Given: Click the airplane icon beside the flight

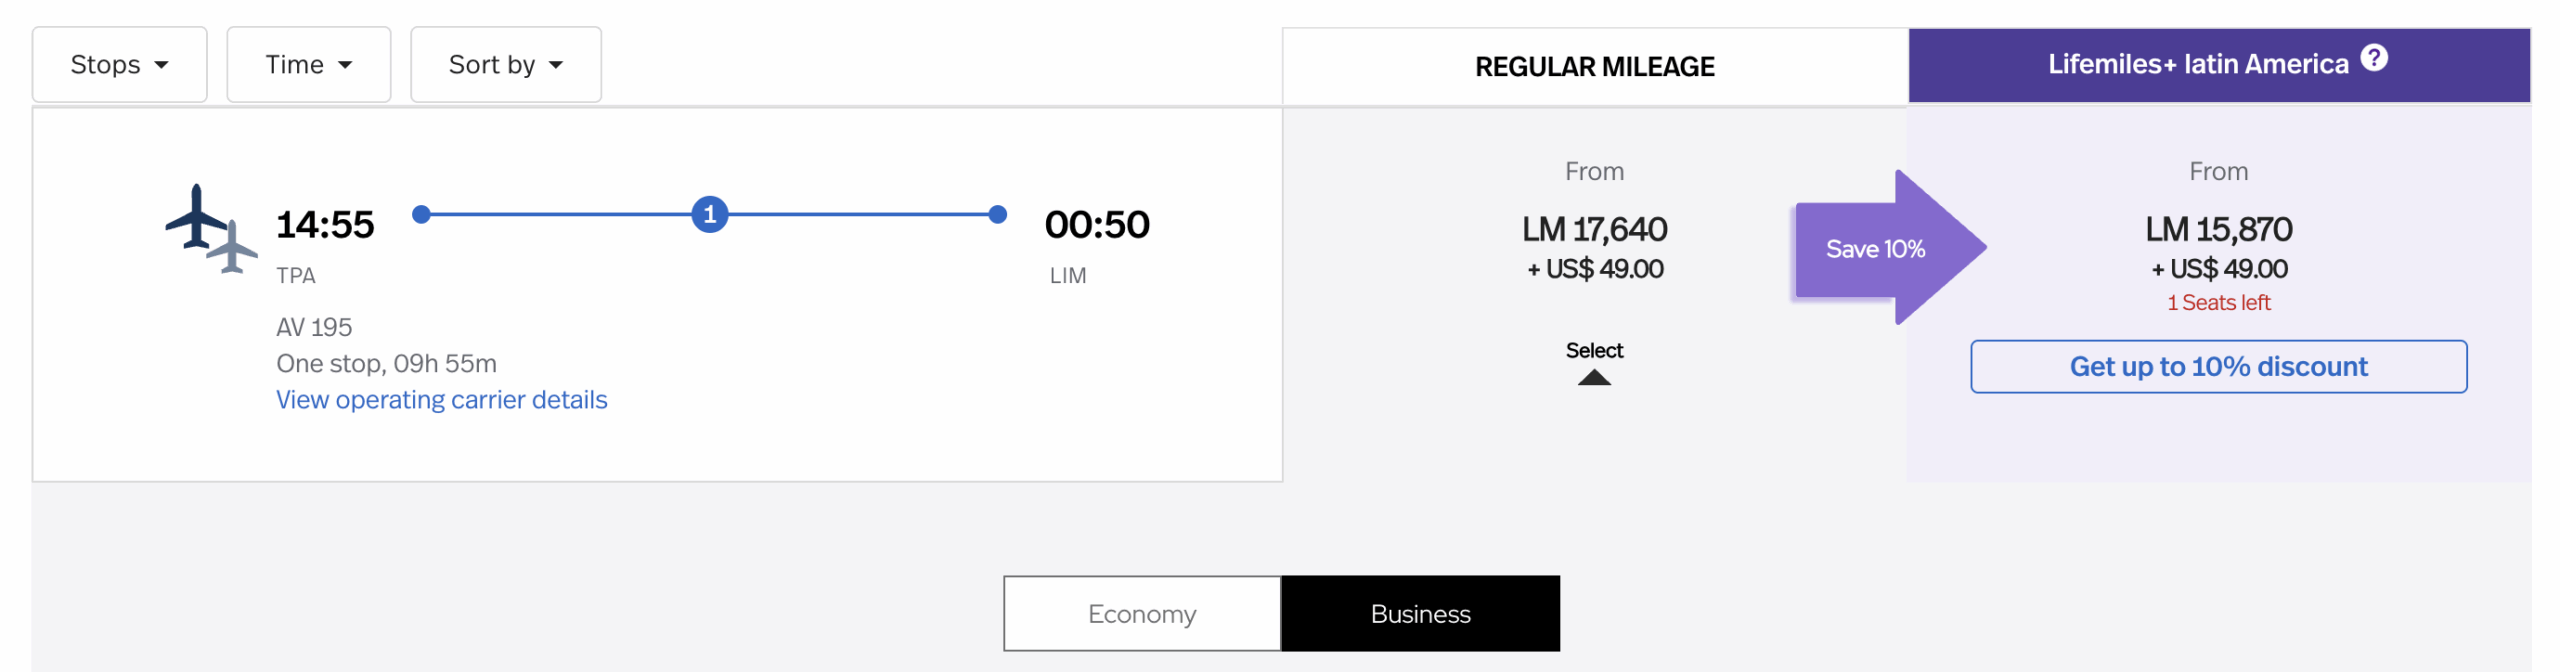Looking at the screenshot, I should coord(210,227).
